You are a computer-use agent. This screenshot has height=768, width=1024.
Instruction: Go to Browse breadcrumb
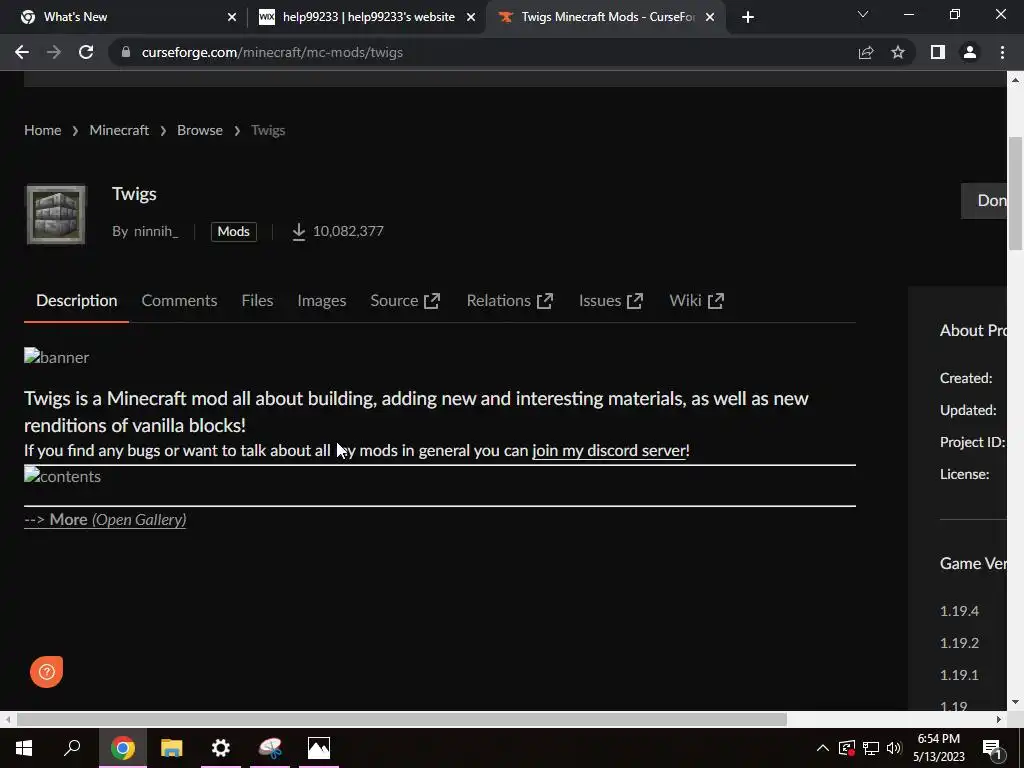200,130
